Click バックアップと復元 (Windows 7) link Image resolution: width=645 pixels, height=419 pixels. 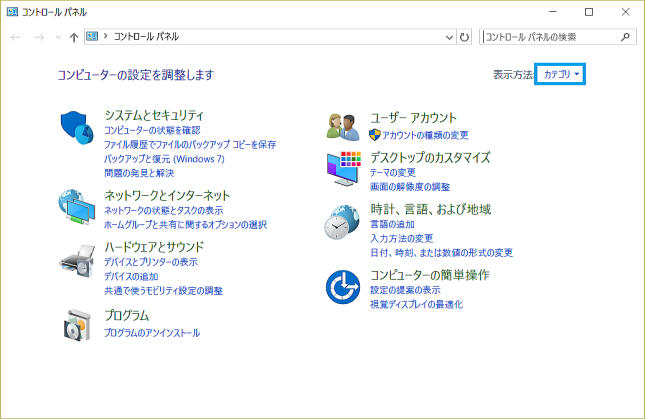(x=164, y=159)
